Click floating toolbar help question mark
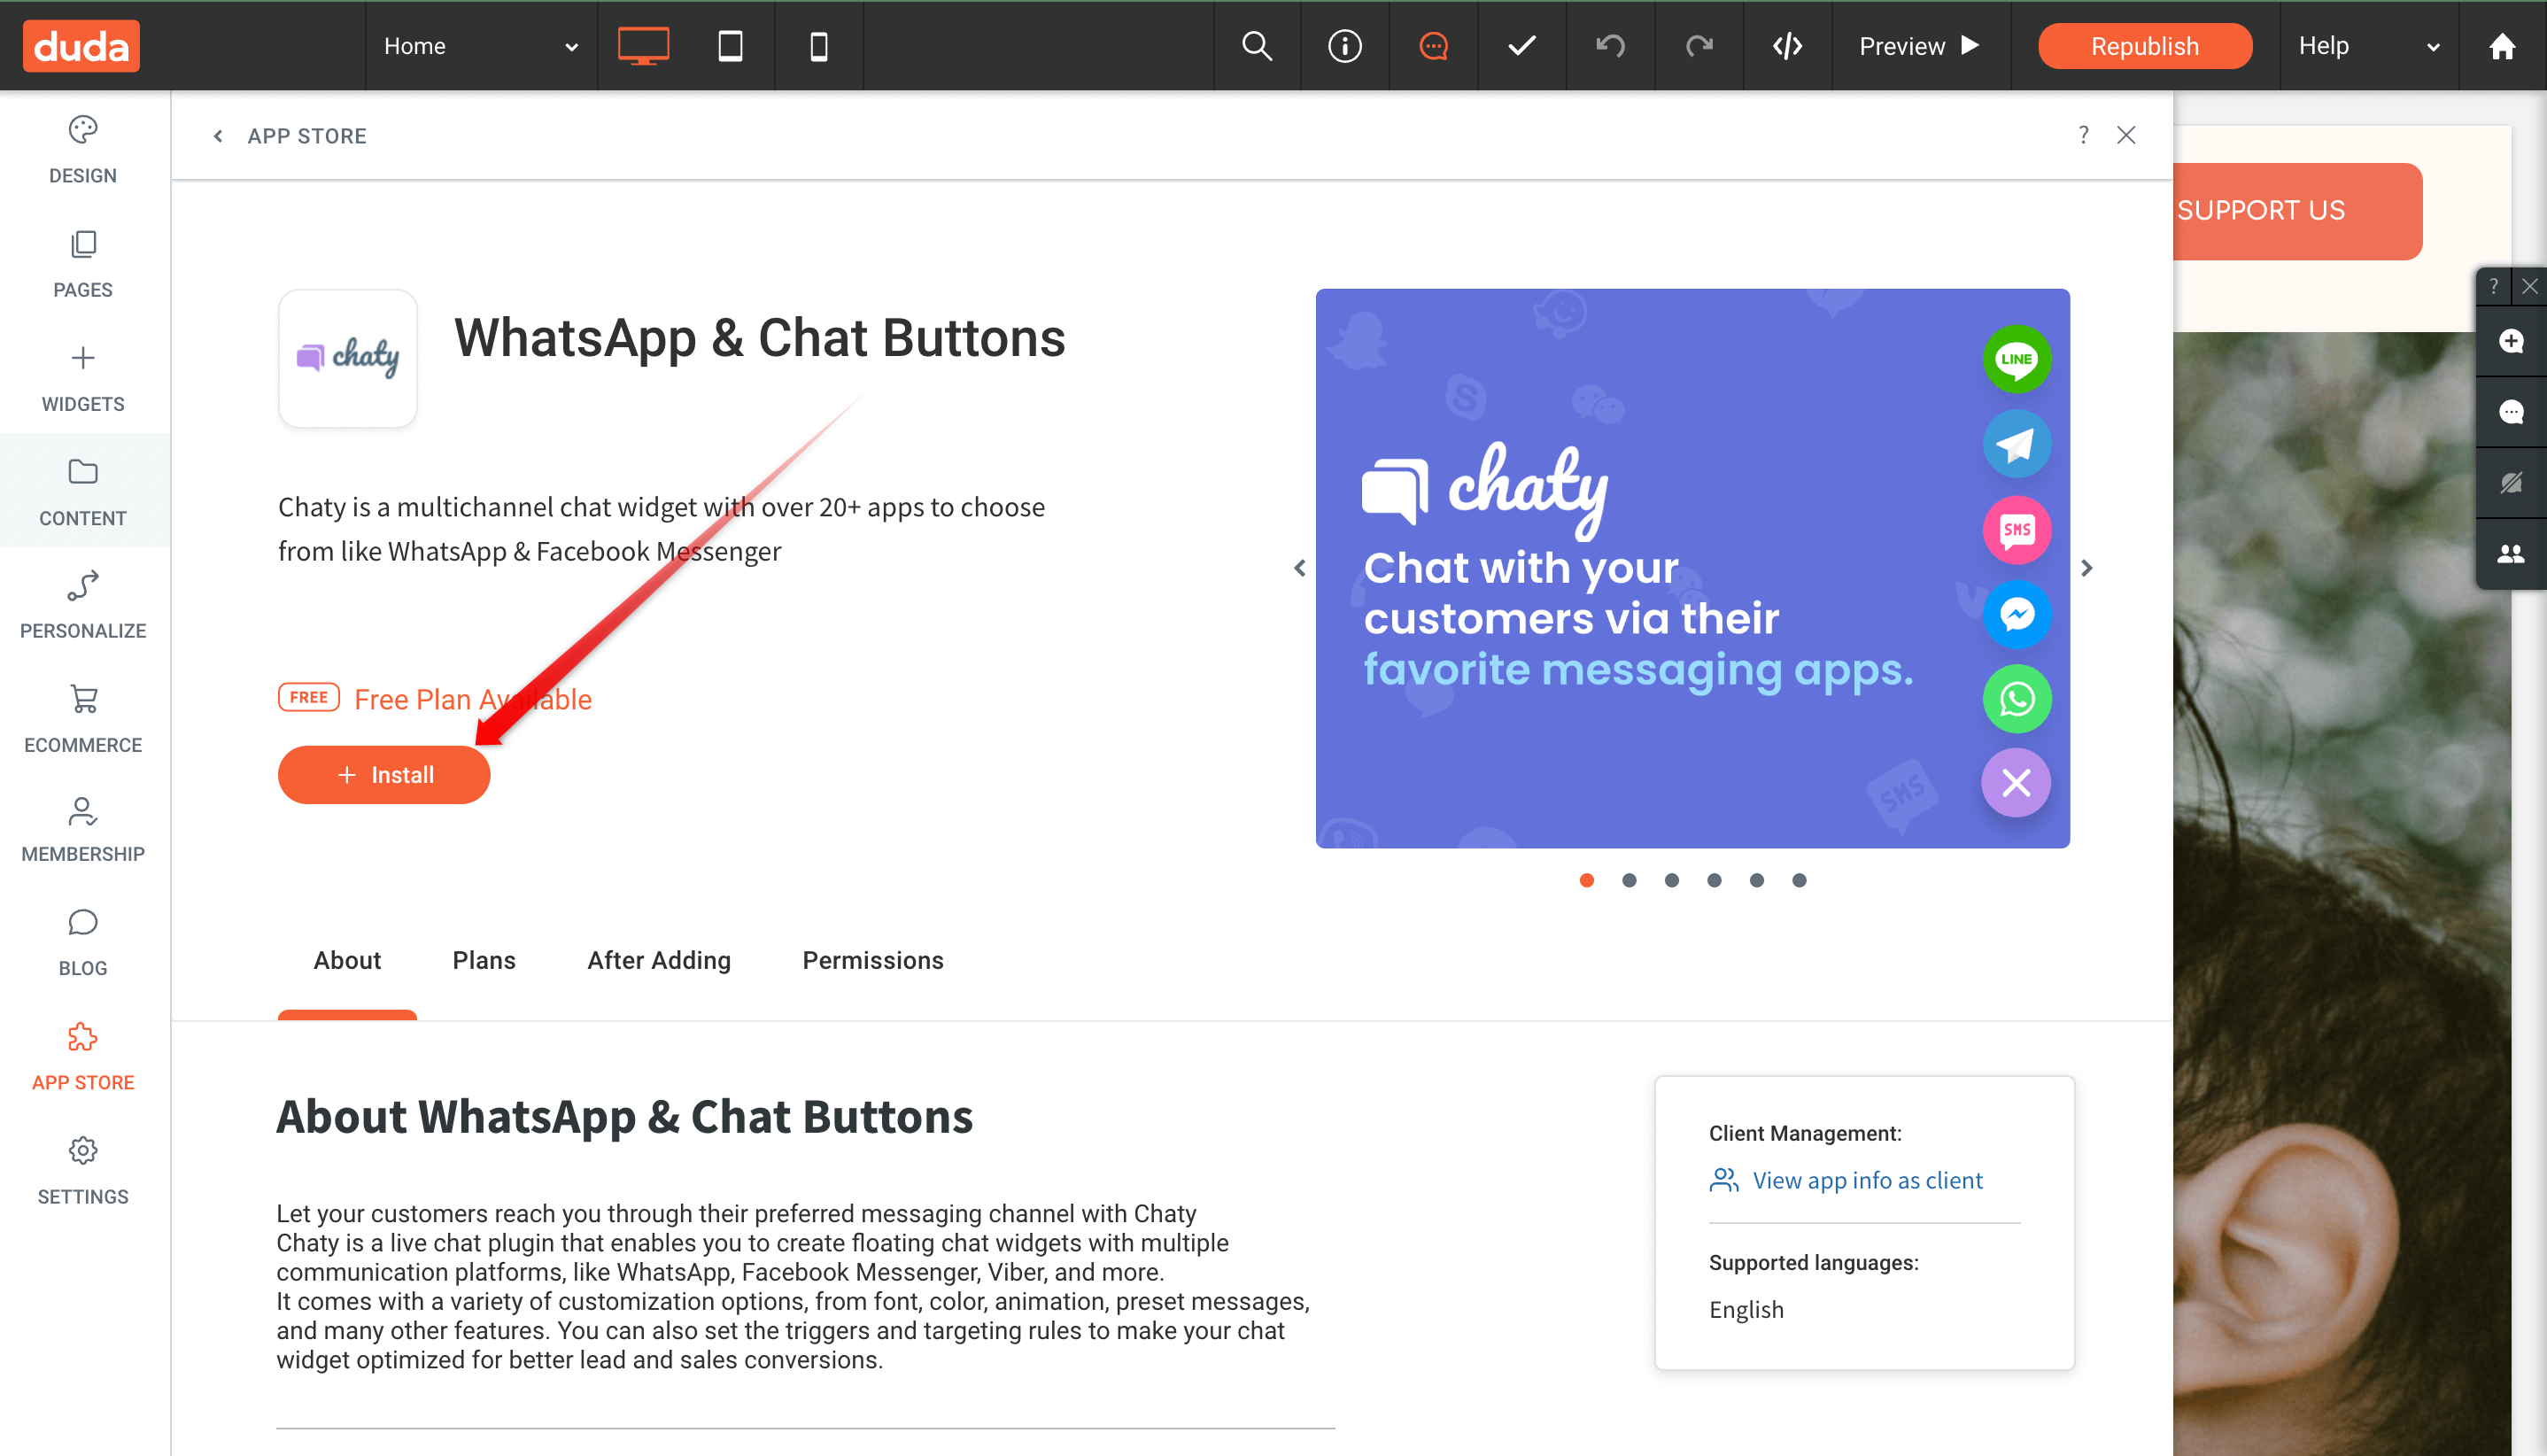2547x1456 pixels. click(2494, 286)
